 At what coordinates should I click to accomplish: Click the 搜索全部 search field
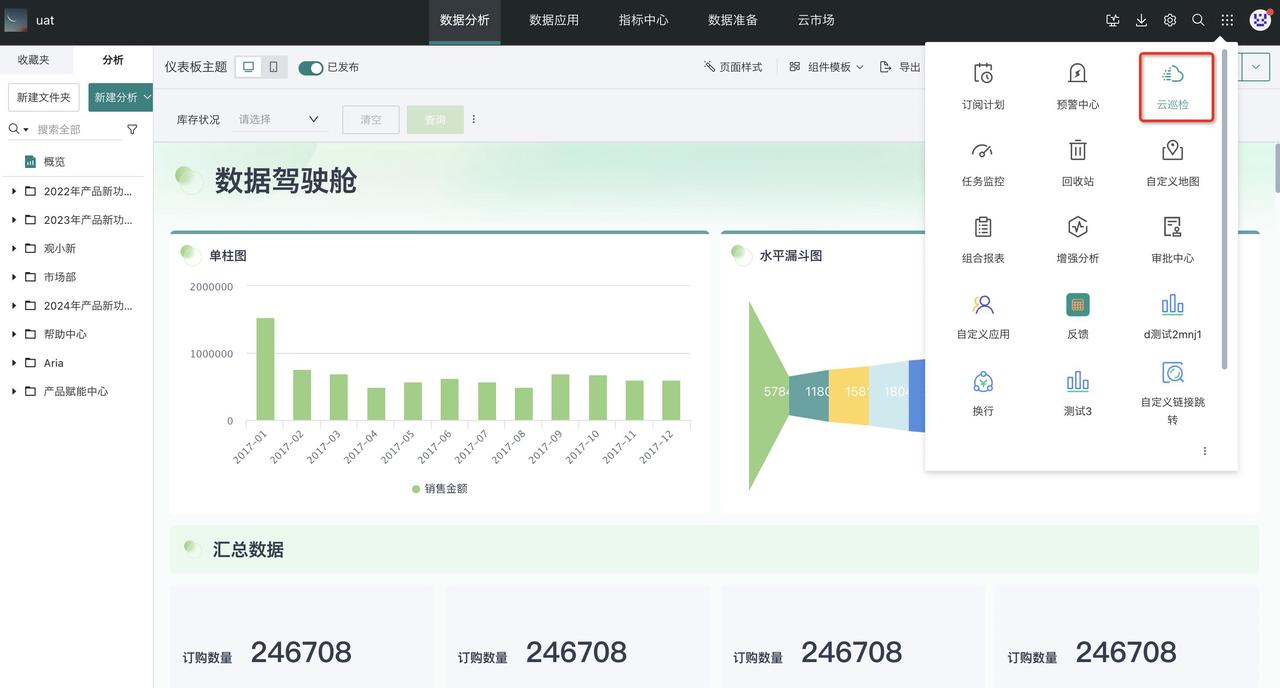[78, 129]
